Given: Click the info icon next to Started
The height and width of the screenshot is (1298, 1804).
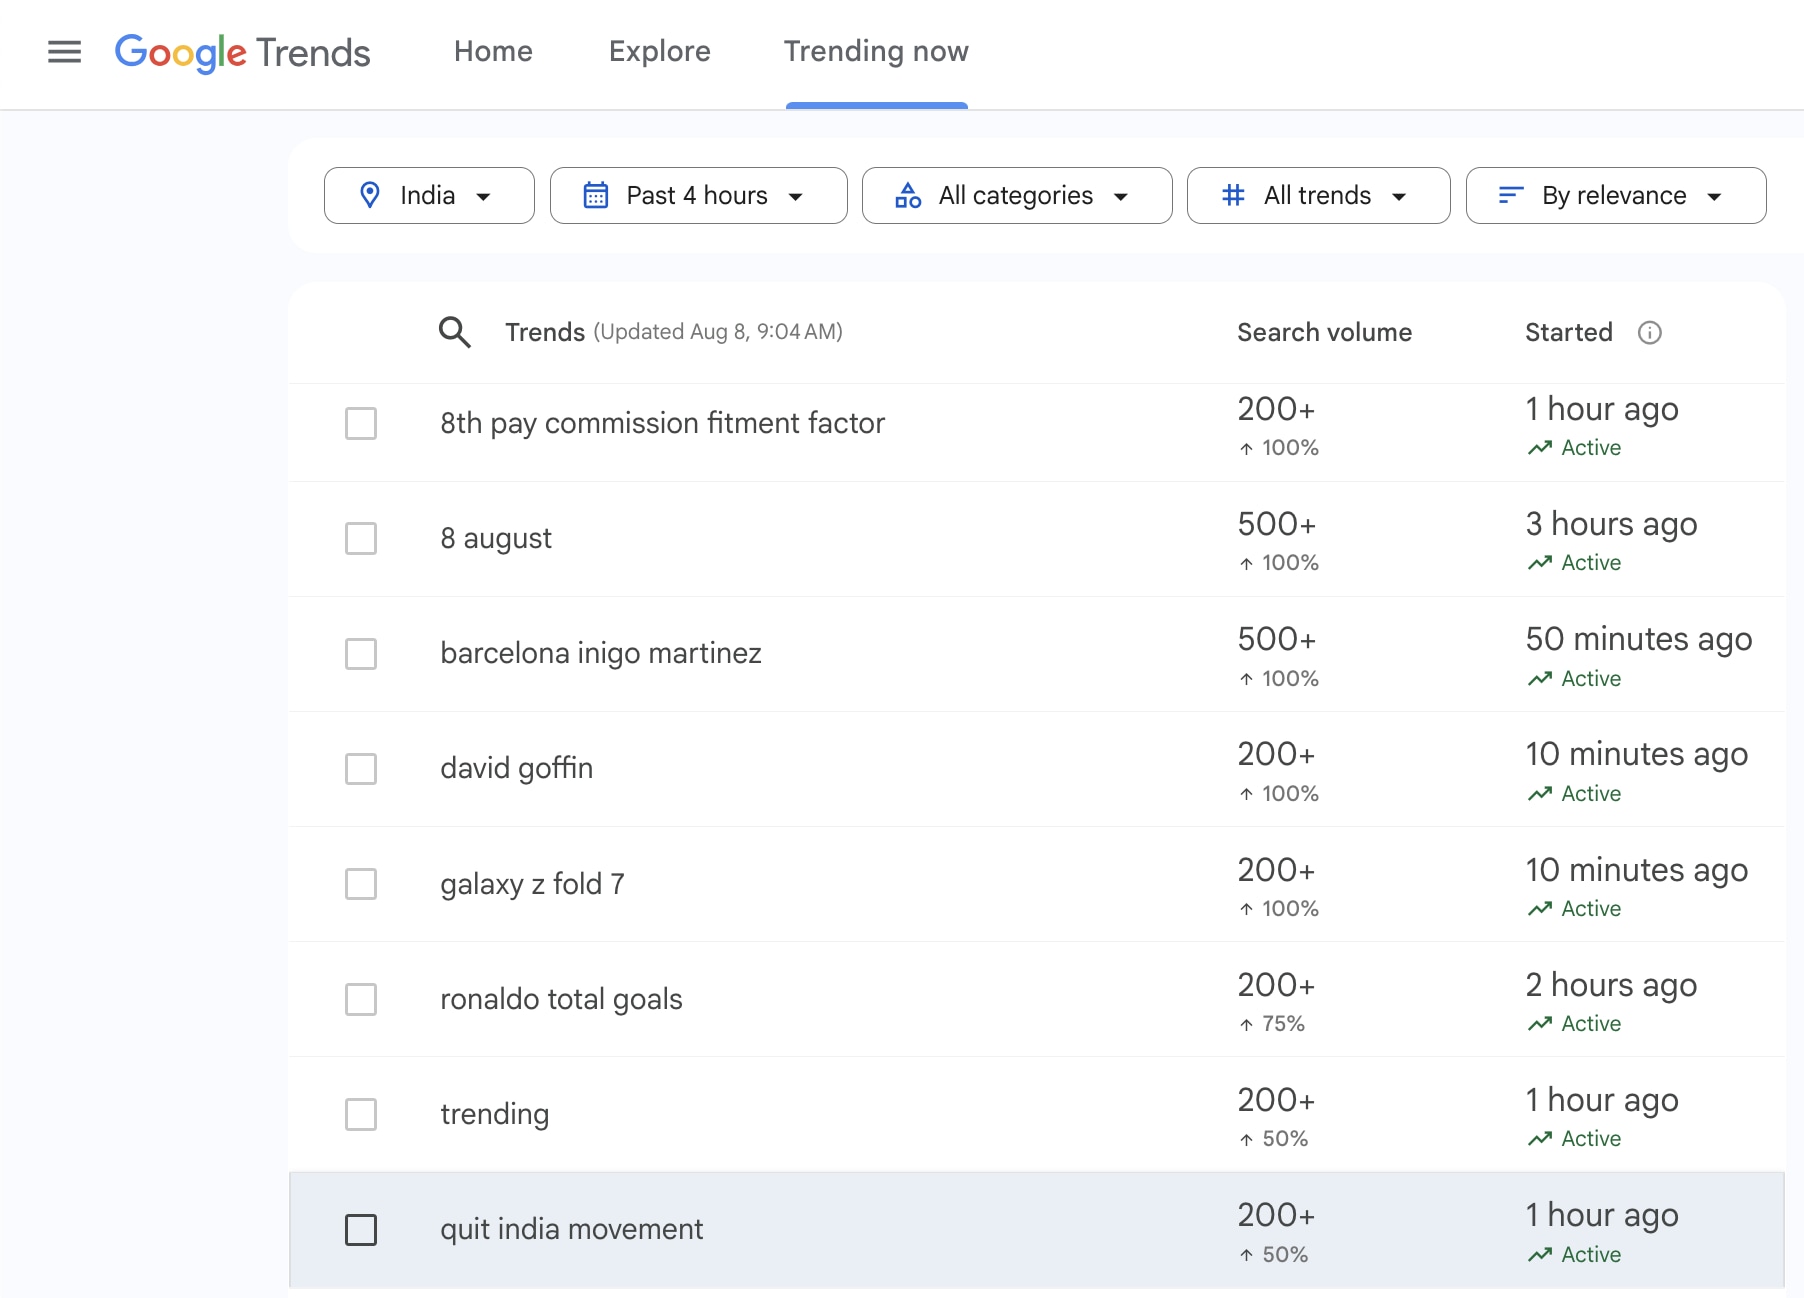Looking at the screenshot, I should (1649, 333).
